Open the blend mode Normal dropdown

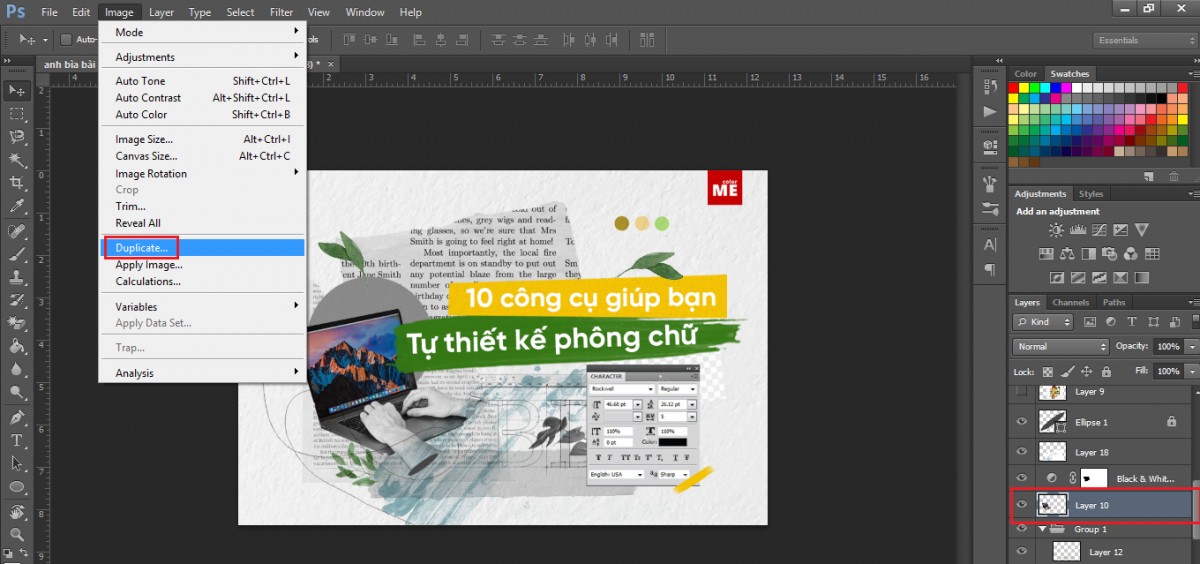tap(1060, 346)
